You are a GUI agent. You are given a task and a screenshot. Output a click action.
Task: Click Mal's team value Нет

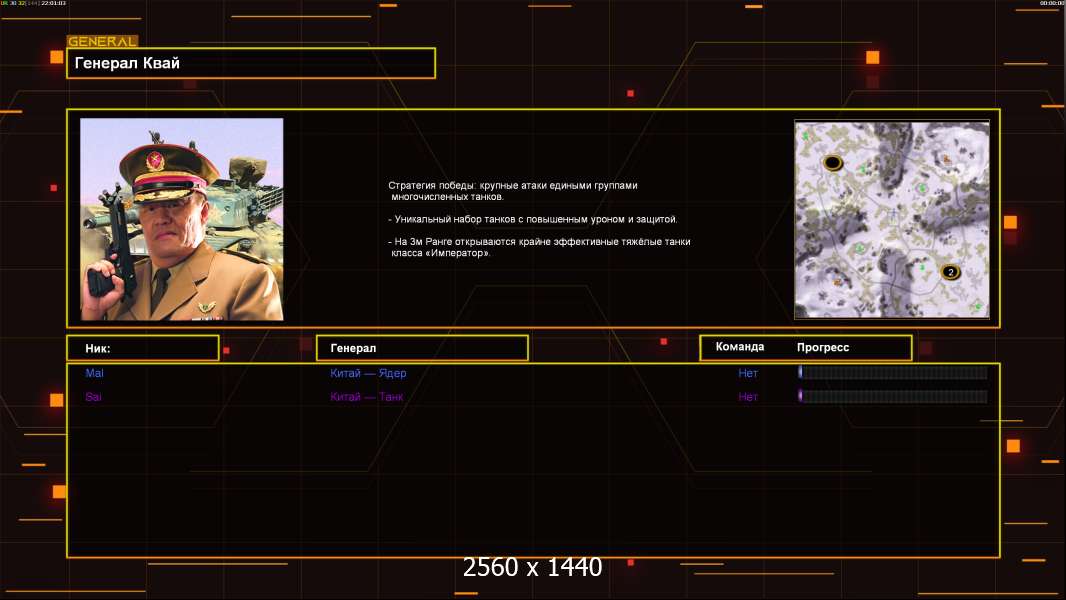[748, 373]
